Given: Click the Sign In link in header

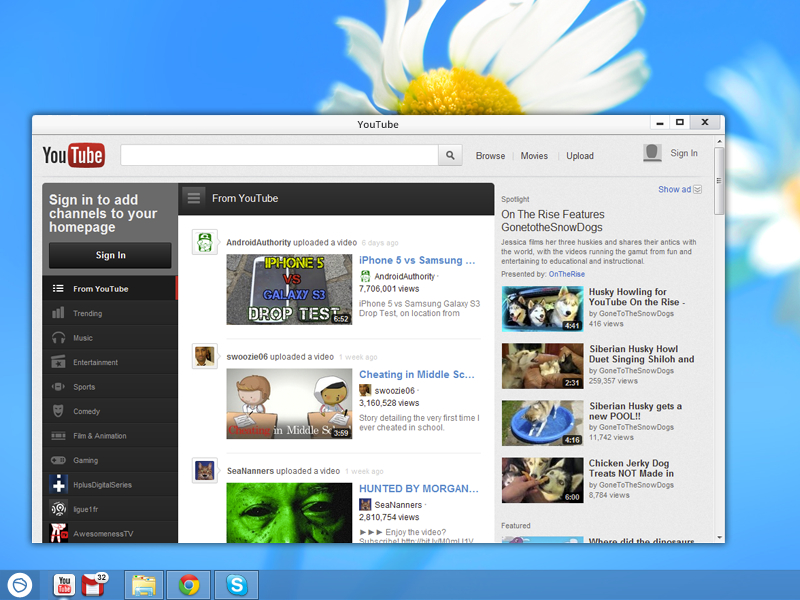Looking at the screenshot, I should (x=684, y=153).
